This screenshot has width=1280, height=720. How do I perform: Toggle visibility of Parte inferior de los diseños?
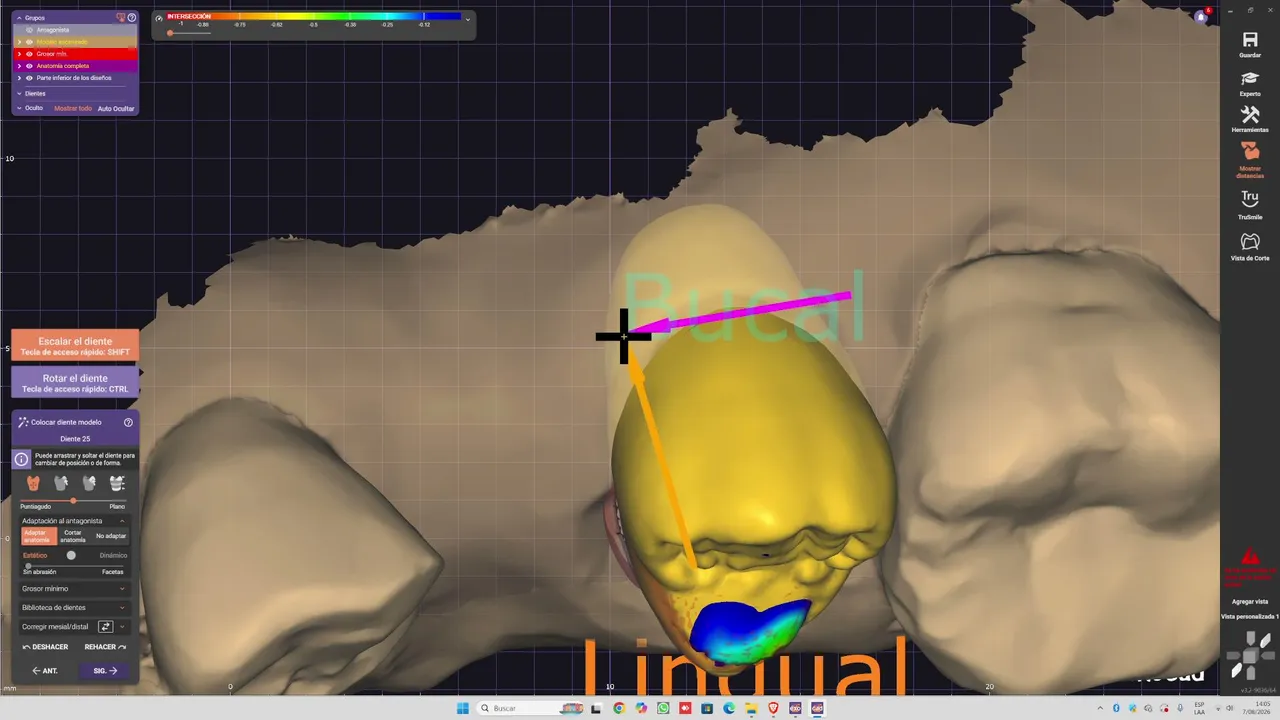[29, 77]
